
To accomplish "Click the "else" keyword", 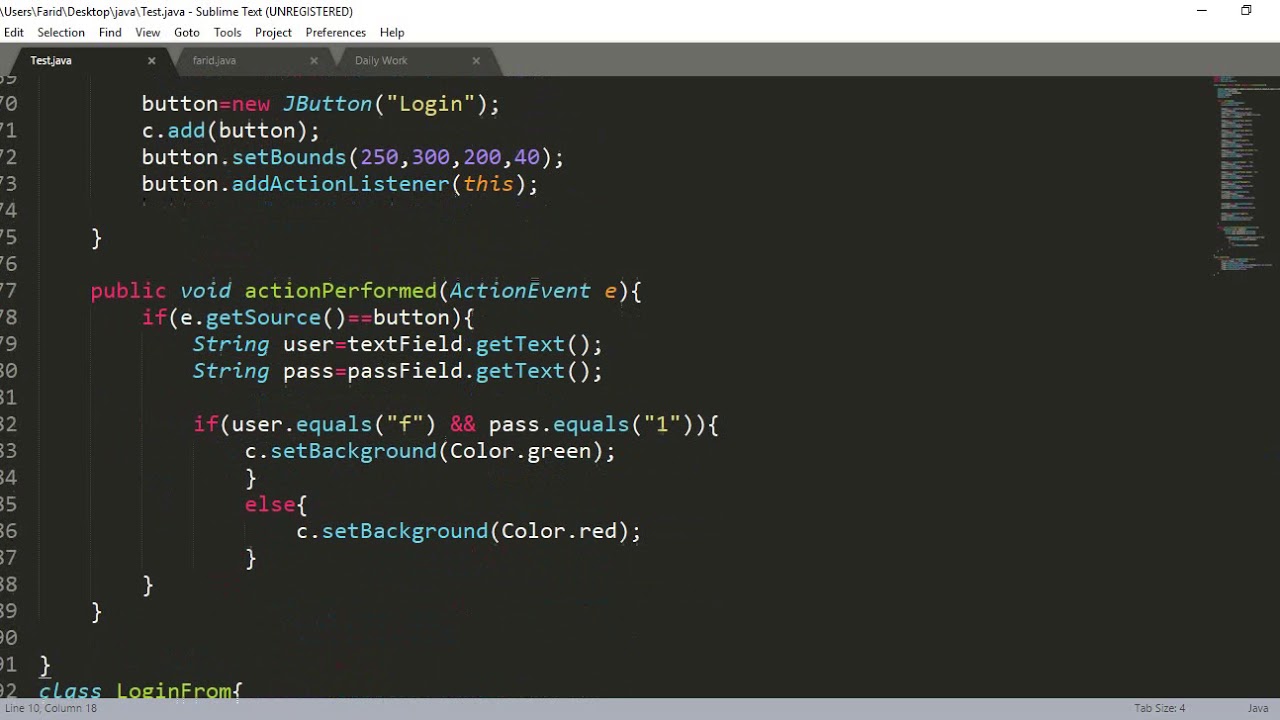I will point(270,504).
